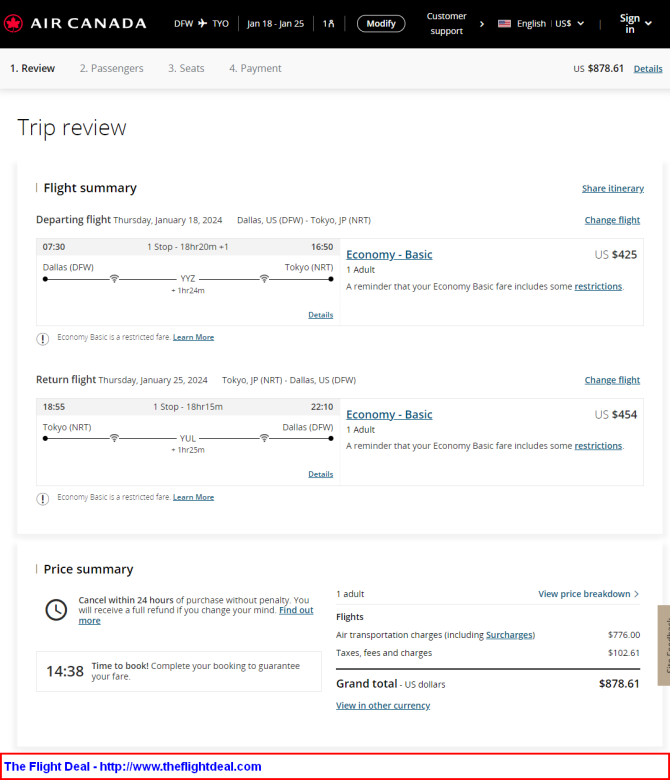Expand View price breakdown
This screenshot has height=780, width=670.
coord(588,594)
